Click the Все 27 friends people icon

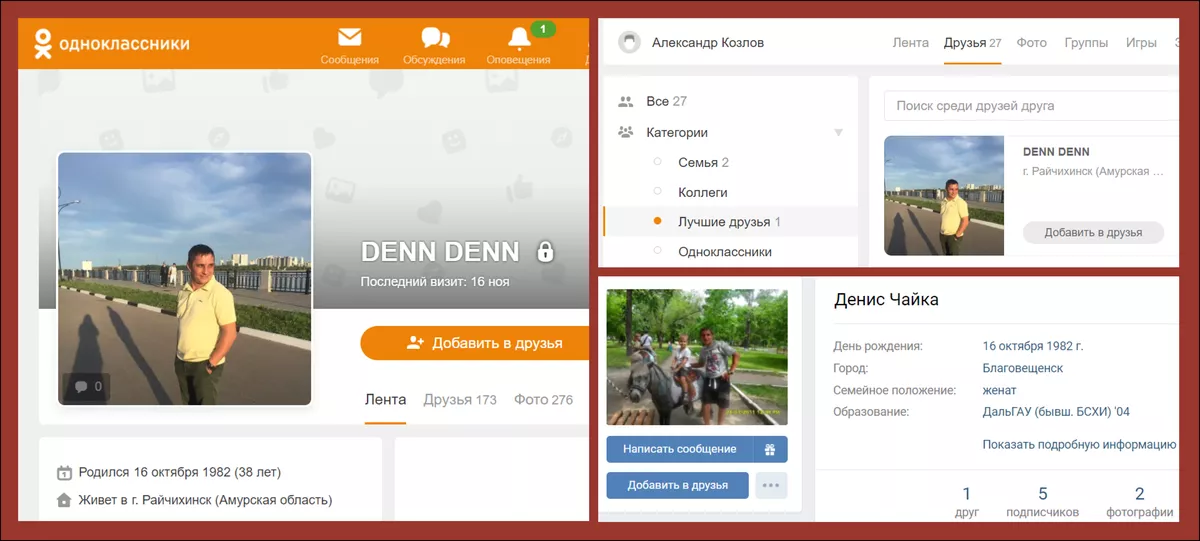click(626, 101)
